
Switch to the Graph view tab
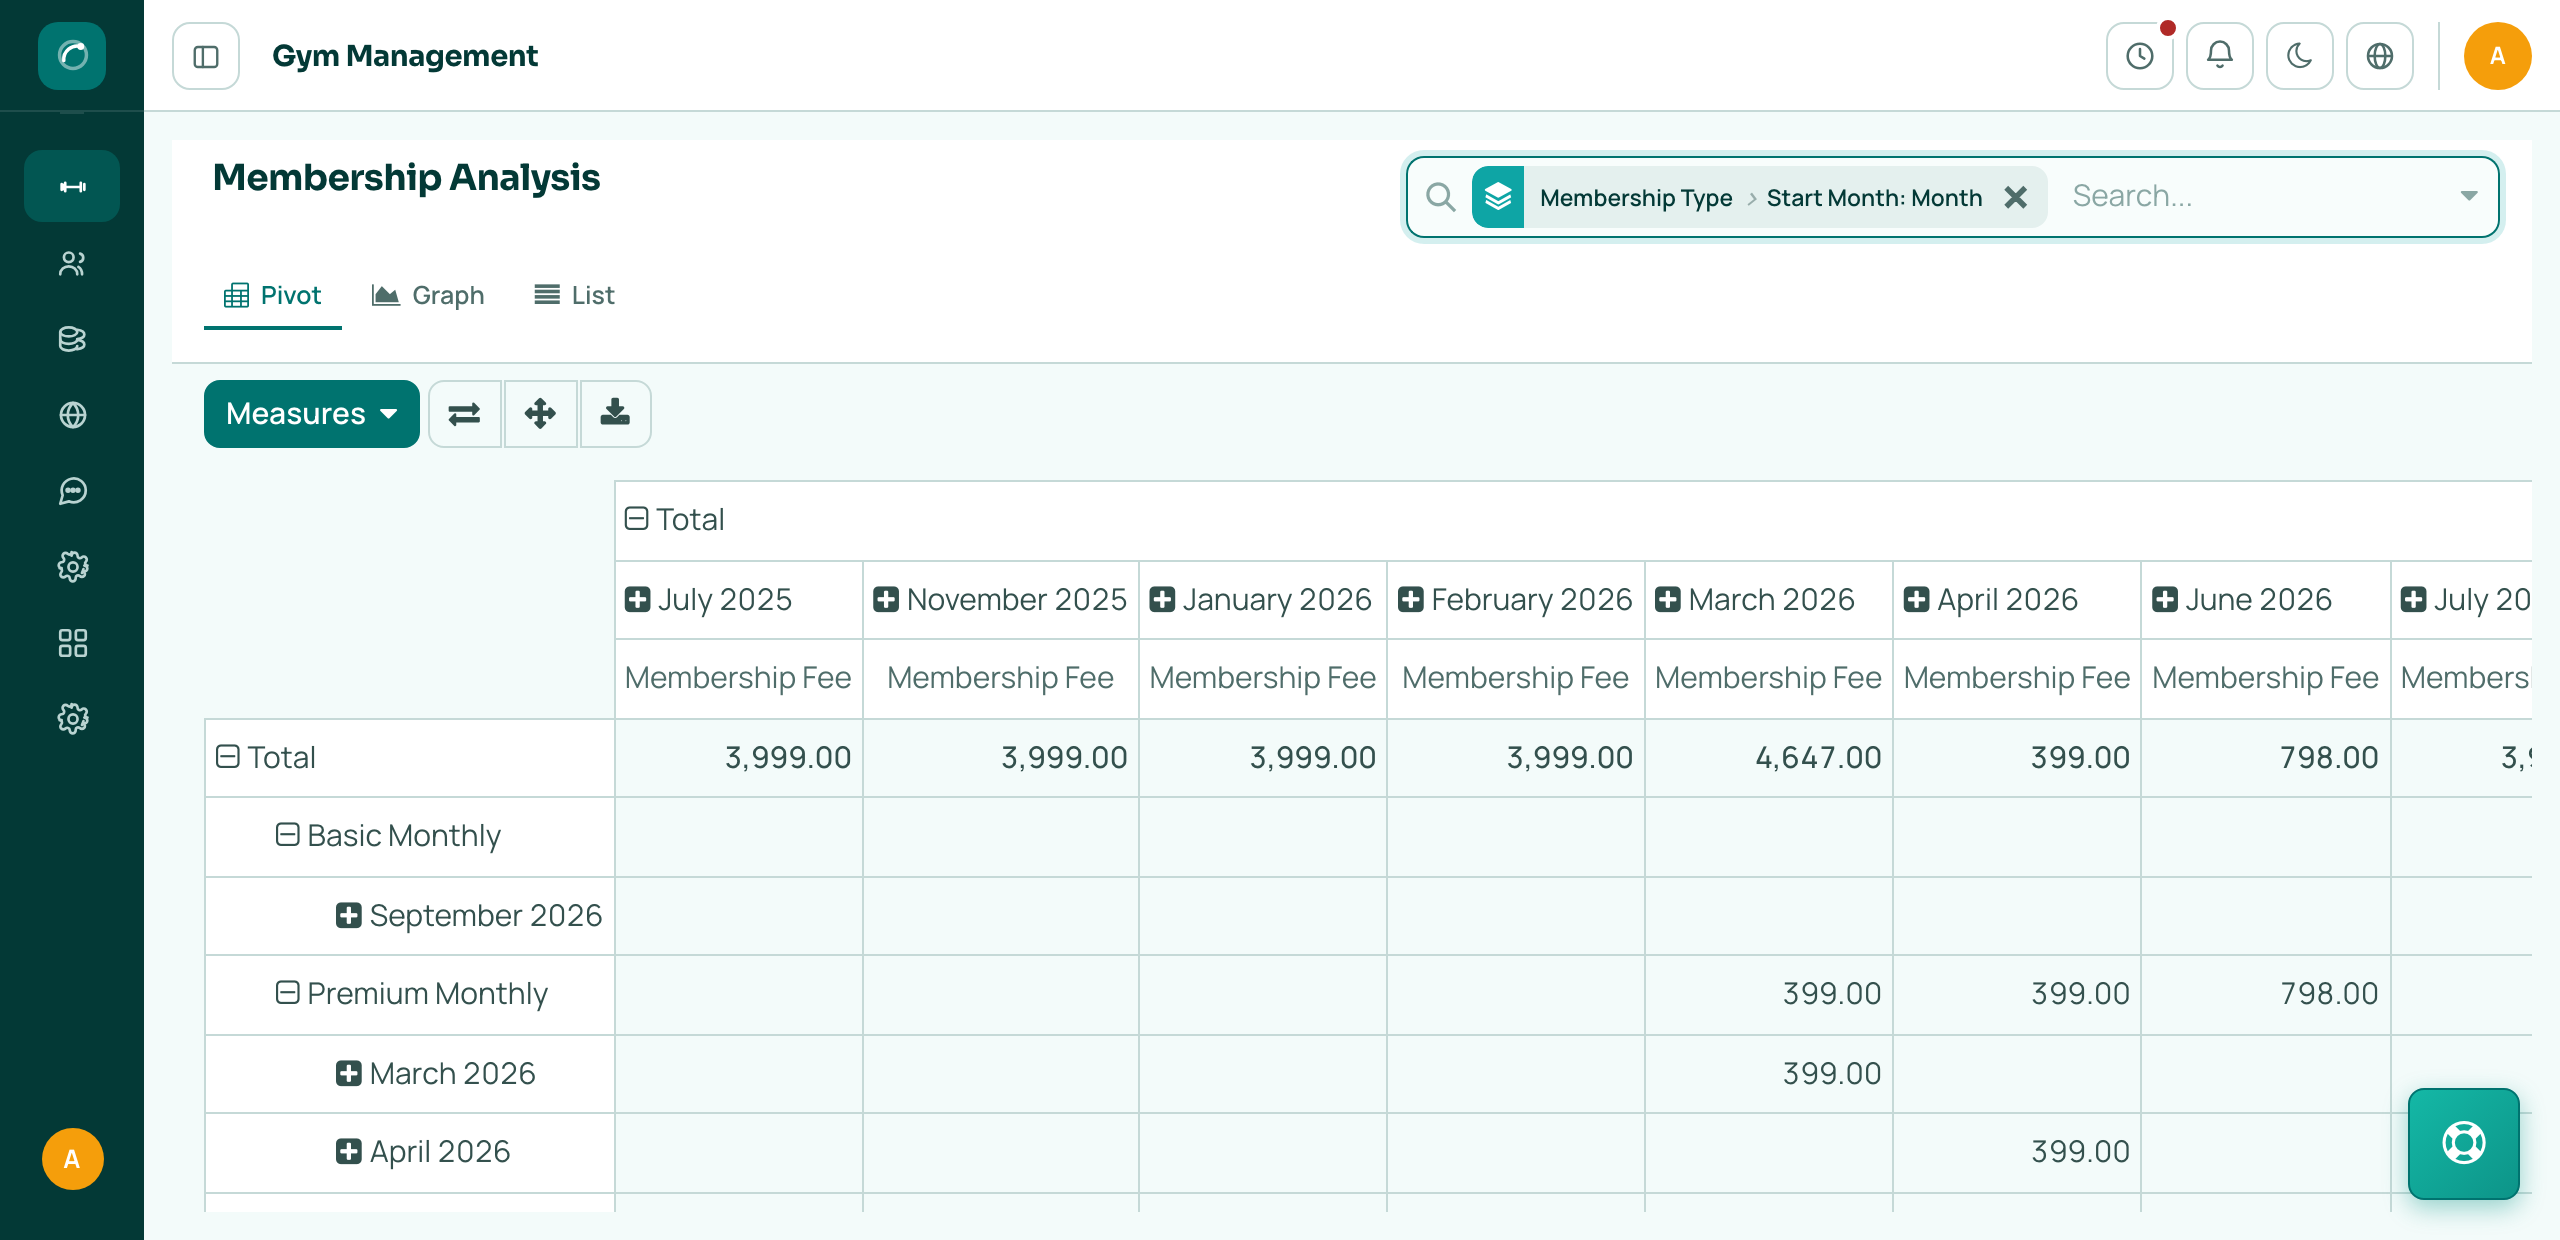point(428,295)
